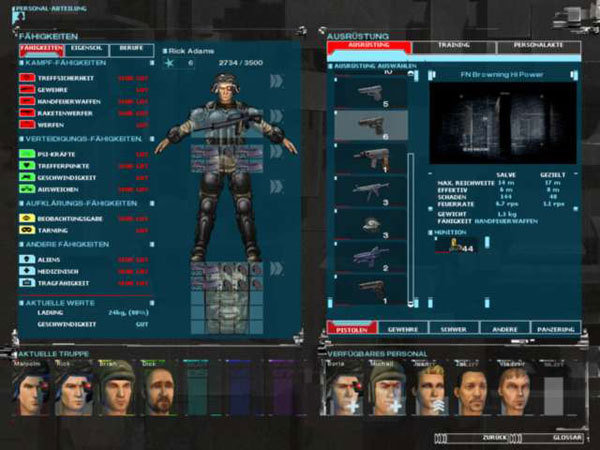Select Dick's bearded portrait in Aktuelle Truppe
This screenshot has width=600, height=450.
[159, 387]
